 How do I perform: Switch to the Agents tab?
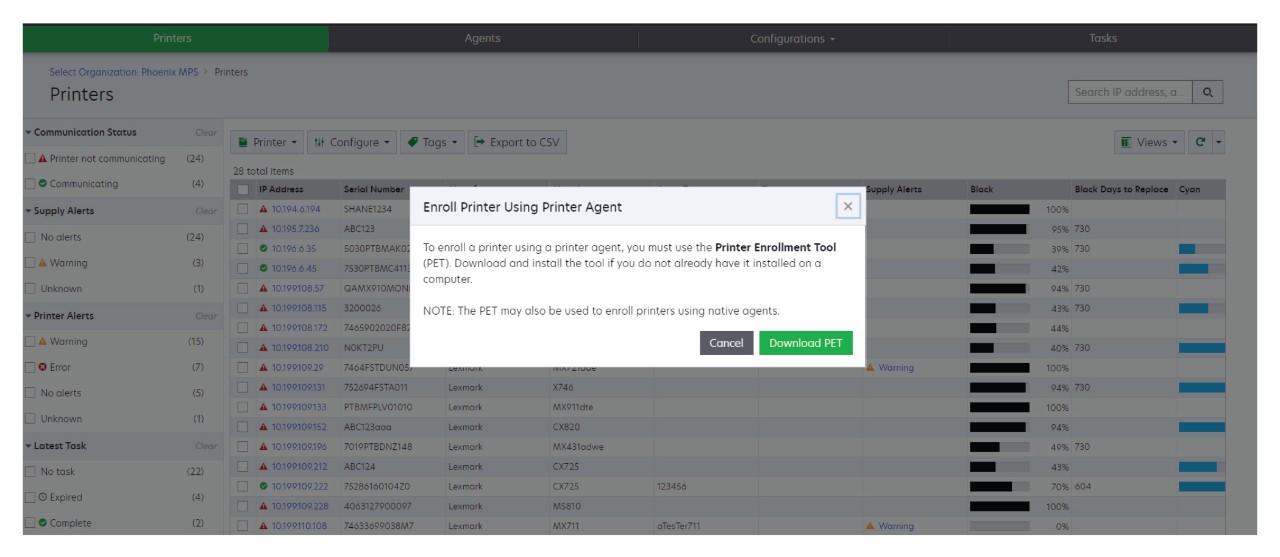(x=482, y=38)
